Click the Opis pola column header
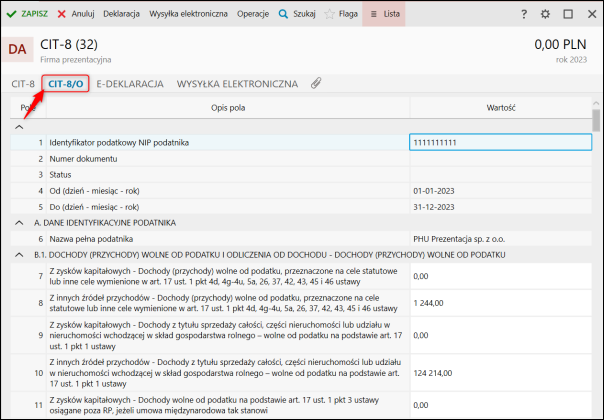The height and width of the screenshot is (420, 604). [x=228, y=108]
